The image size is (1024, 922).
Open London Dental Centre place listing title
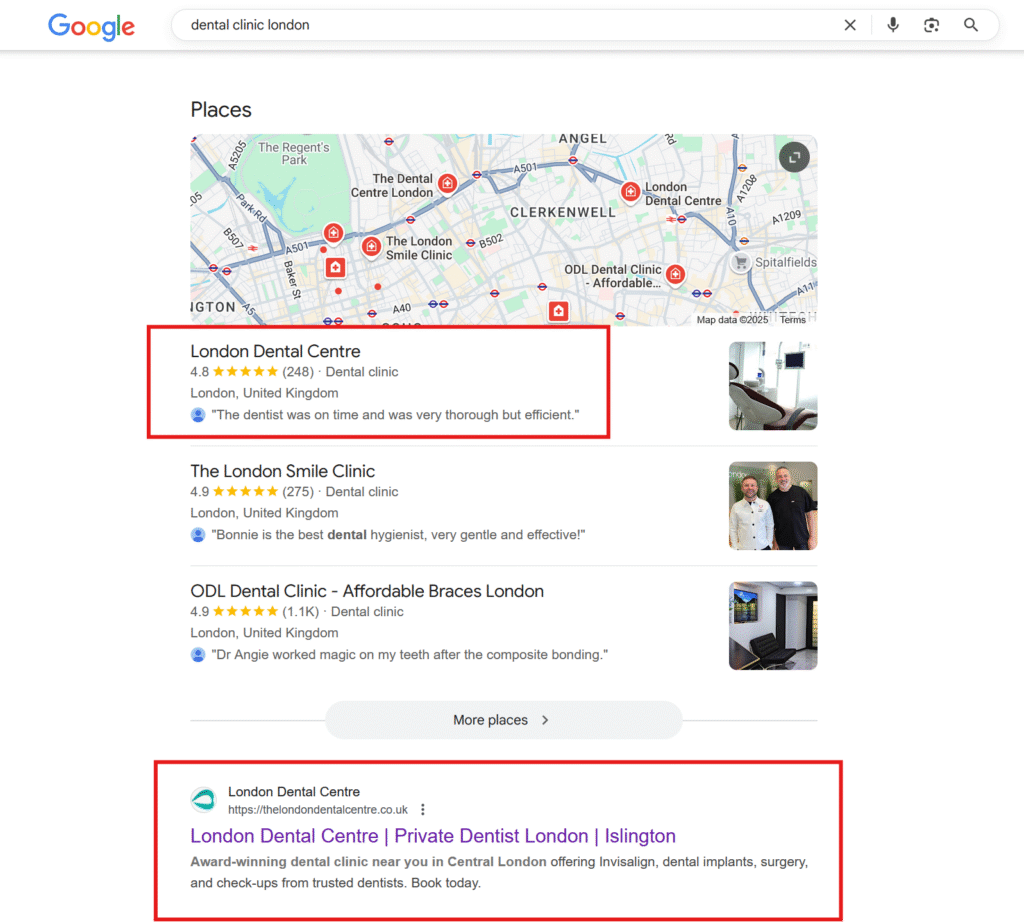275,351
